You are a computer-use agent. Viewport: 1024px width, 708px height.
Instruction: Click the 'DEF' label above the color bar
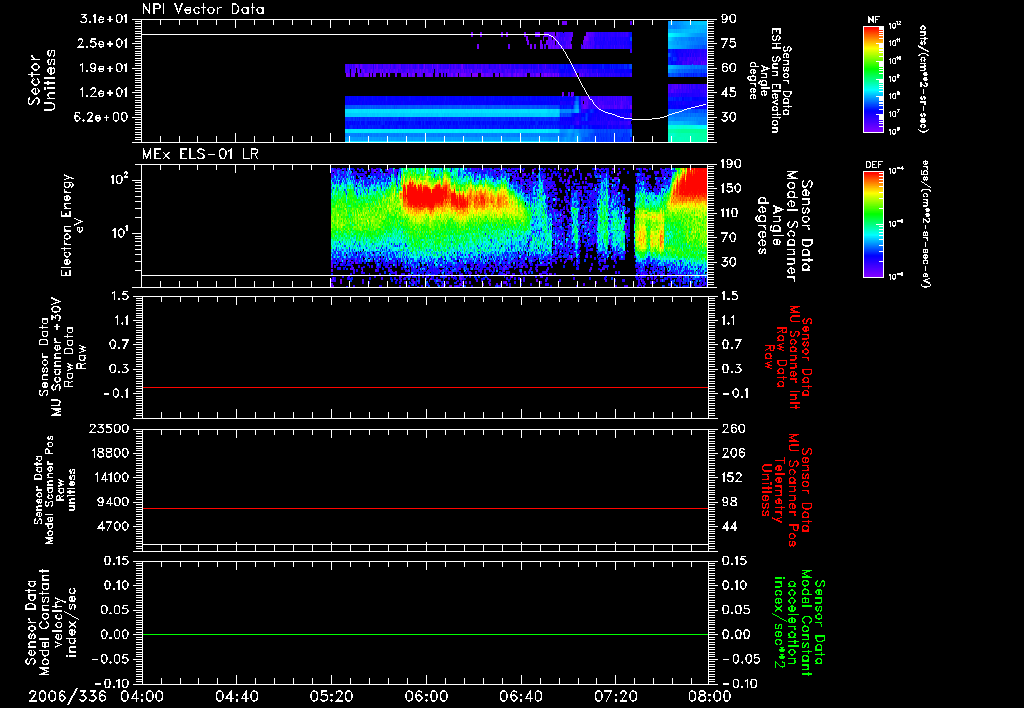873,165
